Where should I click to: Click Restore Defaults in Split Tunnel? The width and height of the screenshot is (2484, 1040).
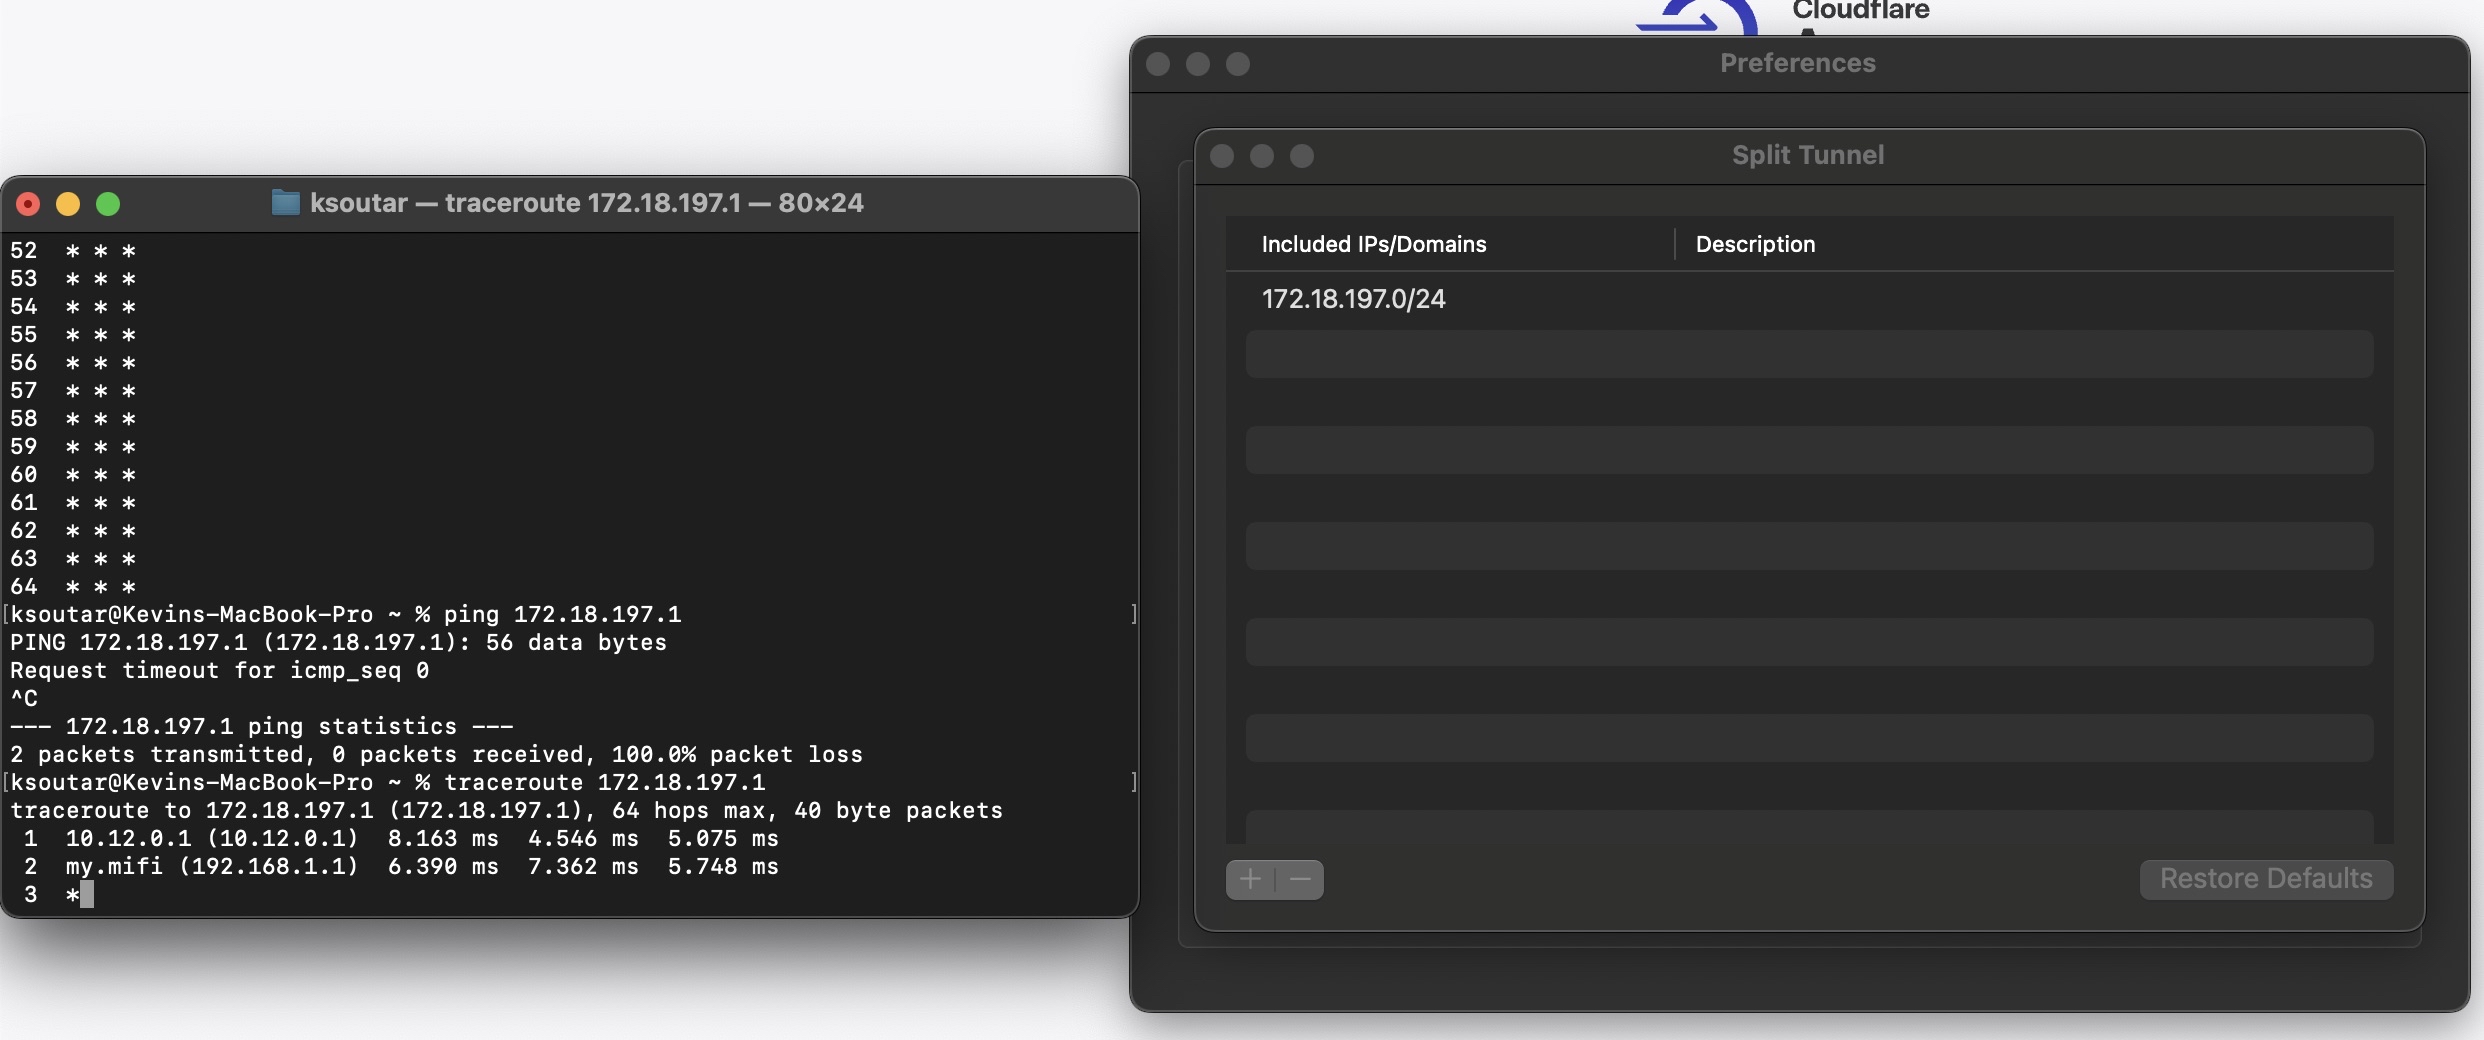(2266, 879)
